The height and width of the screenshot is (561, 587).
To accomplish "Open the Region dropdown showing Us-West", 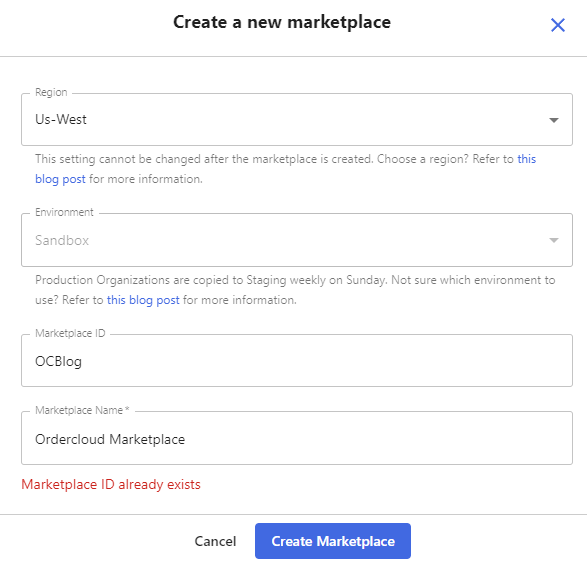I will pyautogui.click(x=297, y=119).
